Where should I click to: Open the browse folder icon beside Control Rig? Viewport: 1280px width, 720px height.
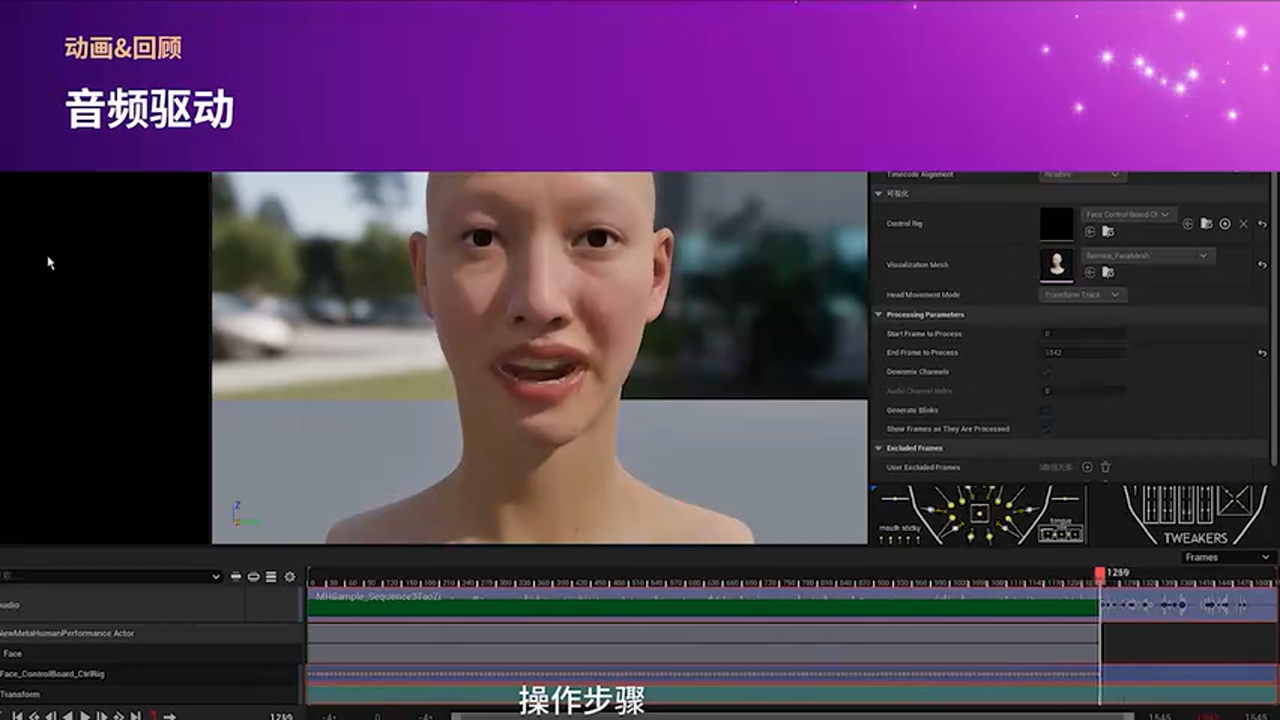click(x=1207, y=224)
